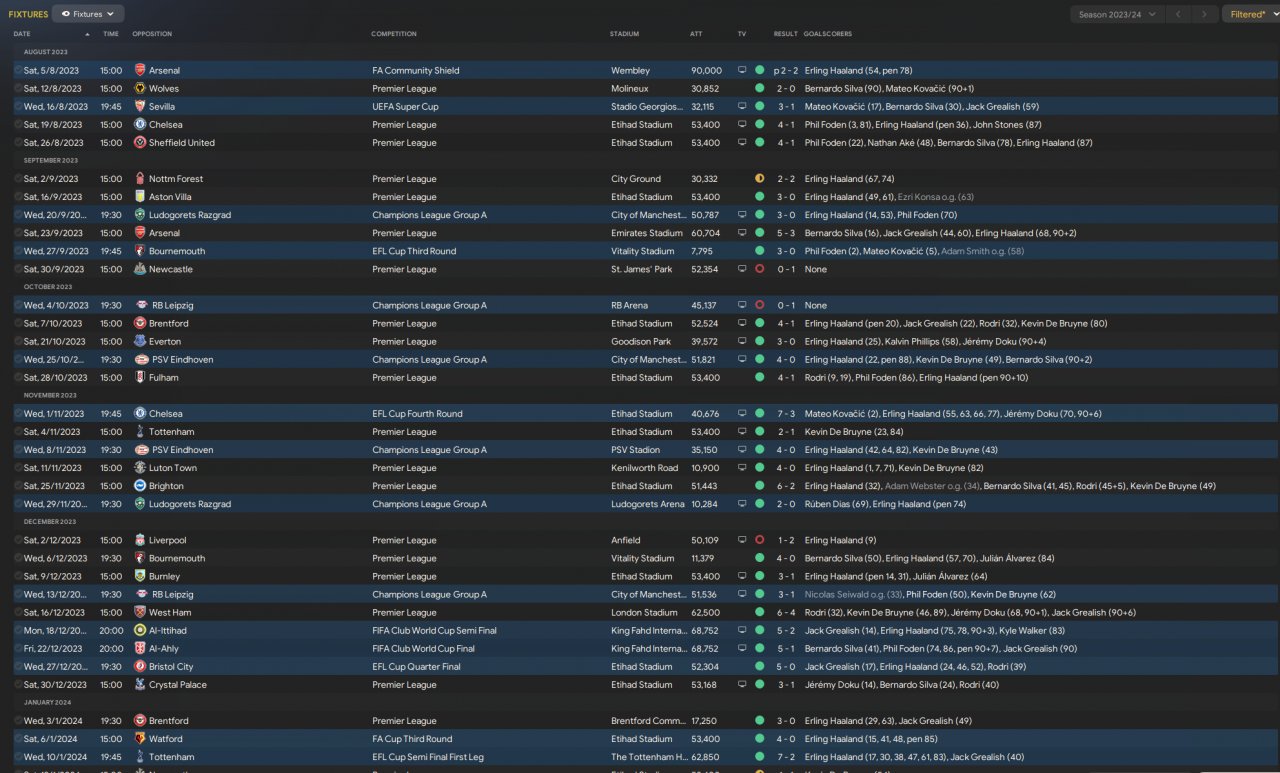Click the Al-Ahly club badge
Image resolution: width=1280 pixels, height=773 pixels.
tap(139, 649)
